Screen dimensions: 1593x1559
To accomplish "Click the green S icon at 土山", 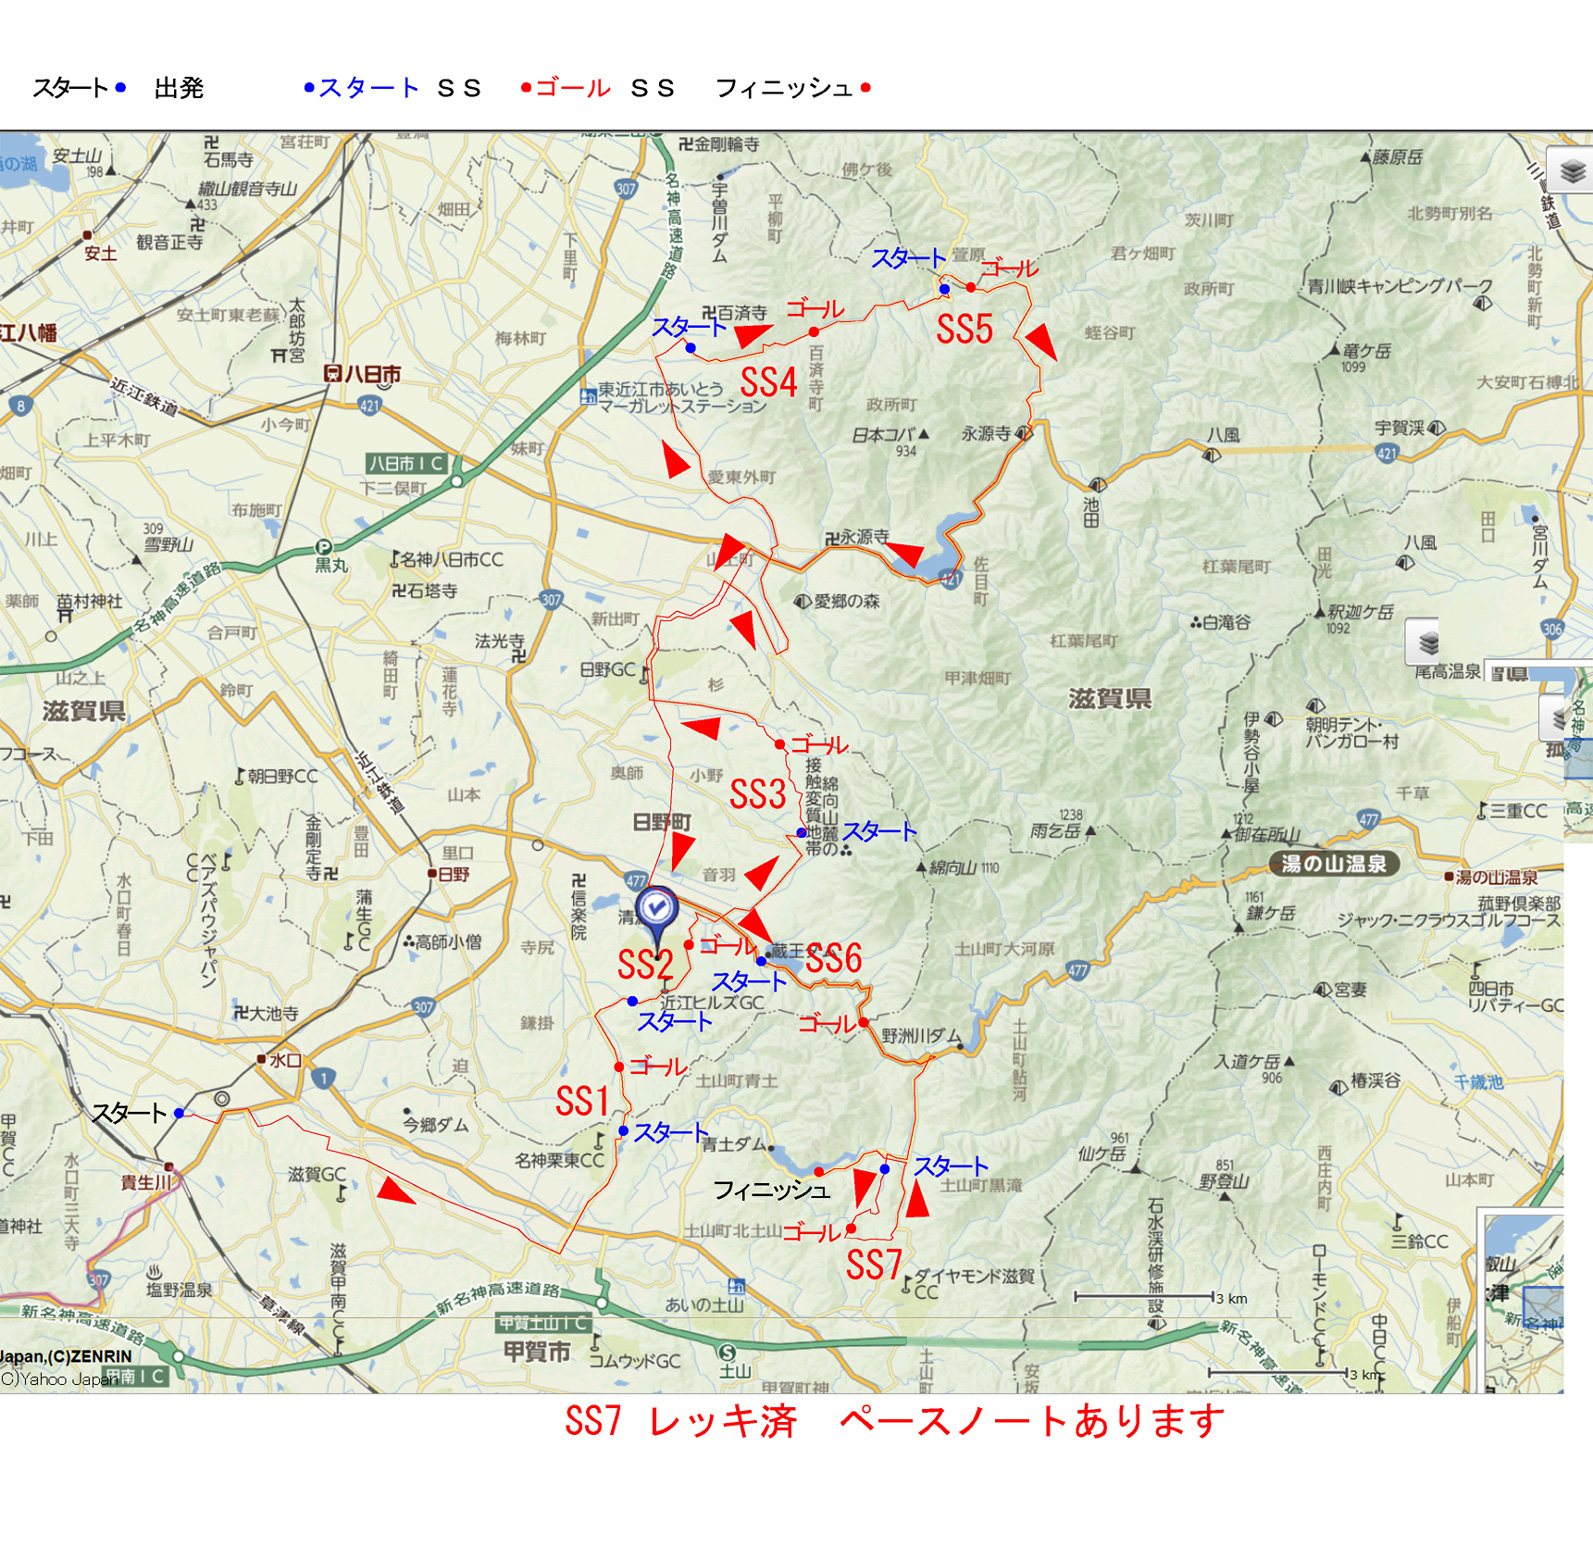I will (727, 1352).
